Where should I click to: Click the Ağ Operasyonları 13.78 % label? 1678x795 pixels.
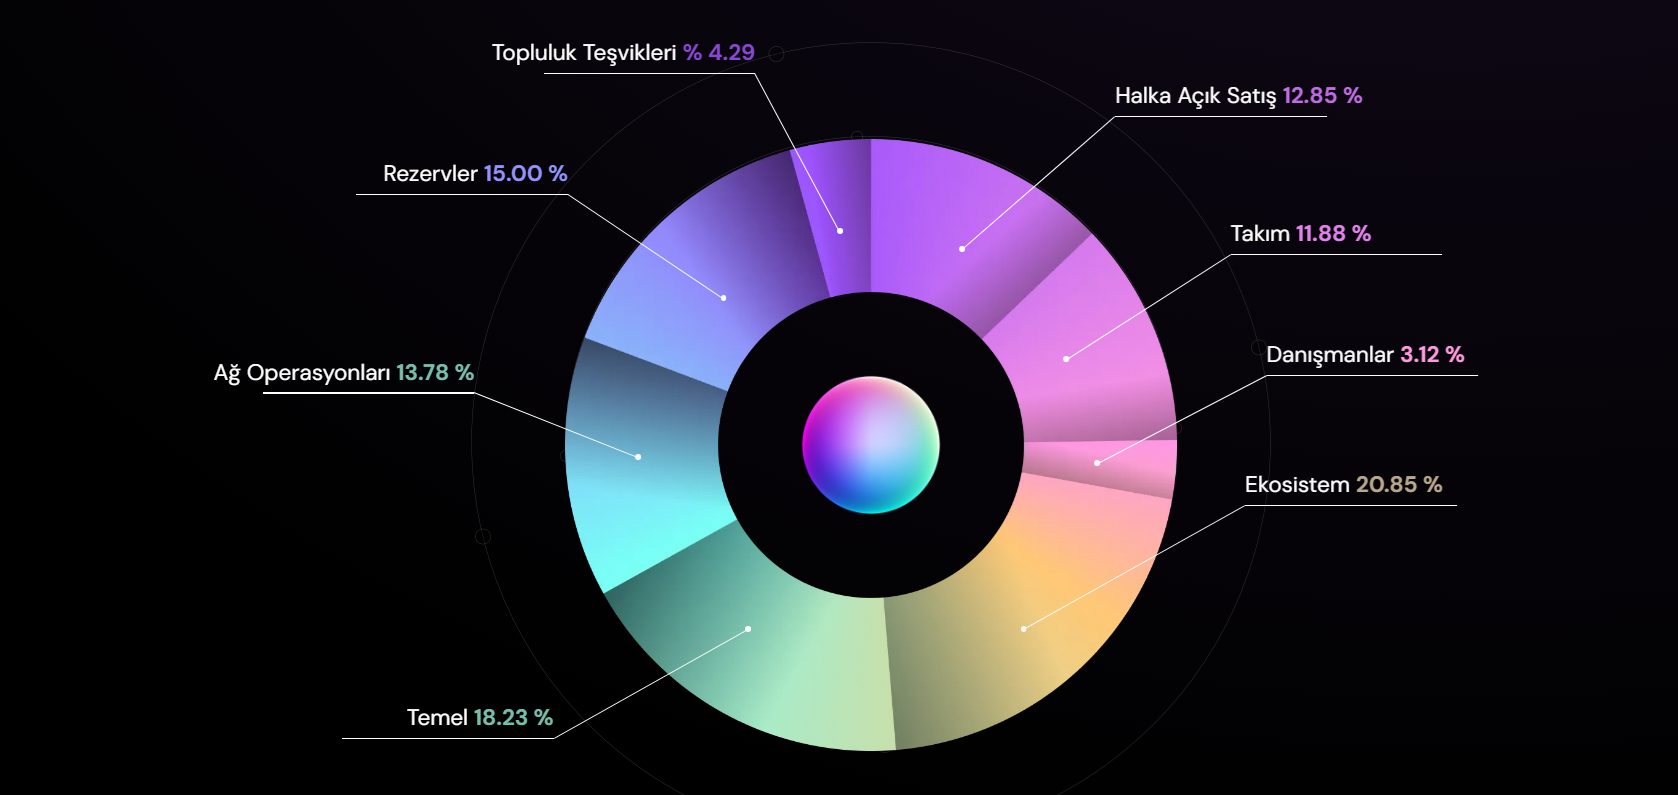tap(344, 373)
